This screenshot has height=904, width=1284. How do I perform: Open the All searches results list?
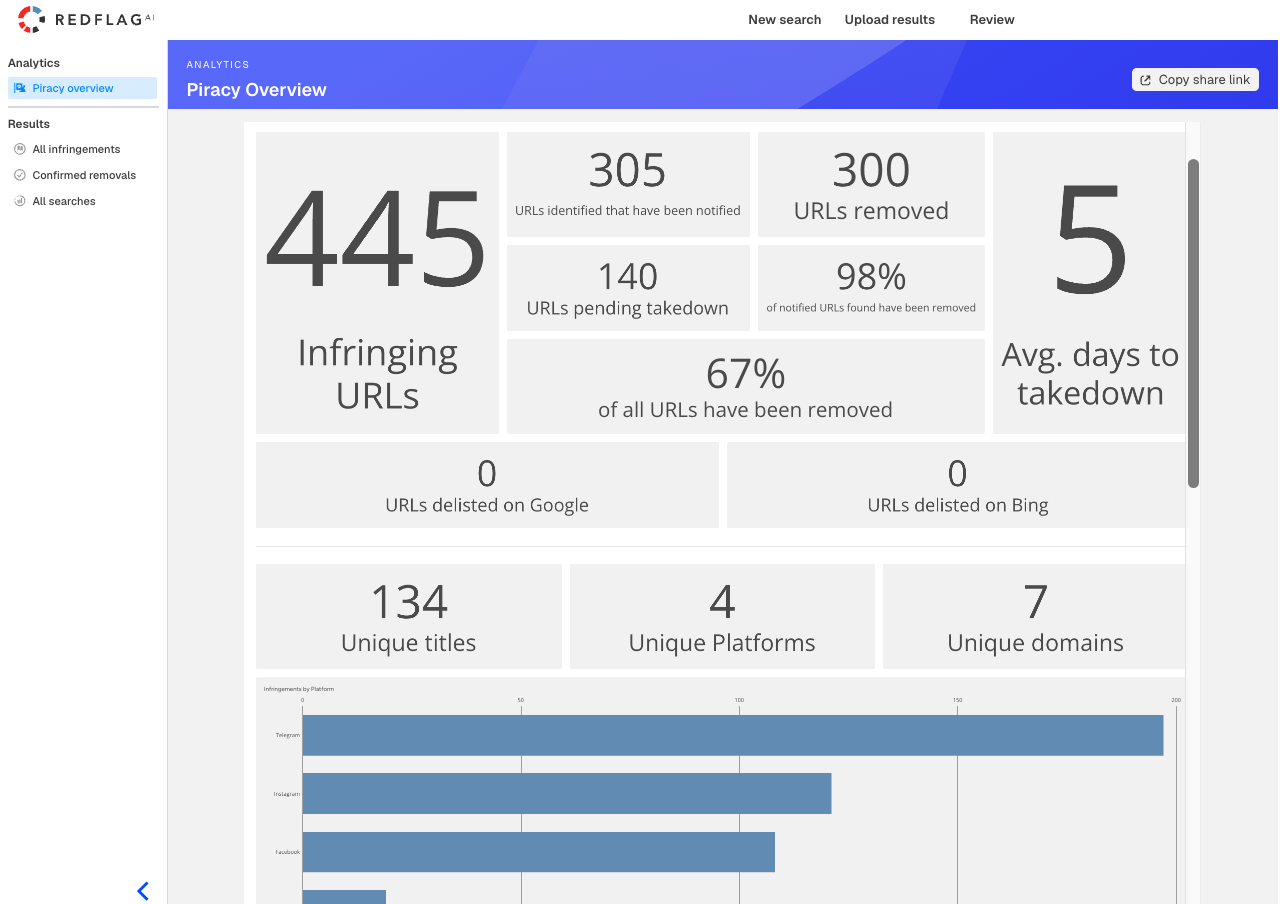(x=64, y=201)
